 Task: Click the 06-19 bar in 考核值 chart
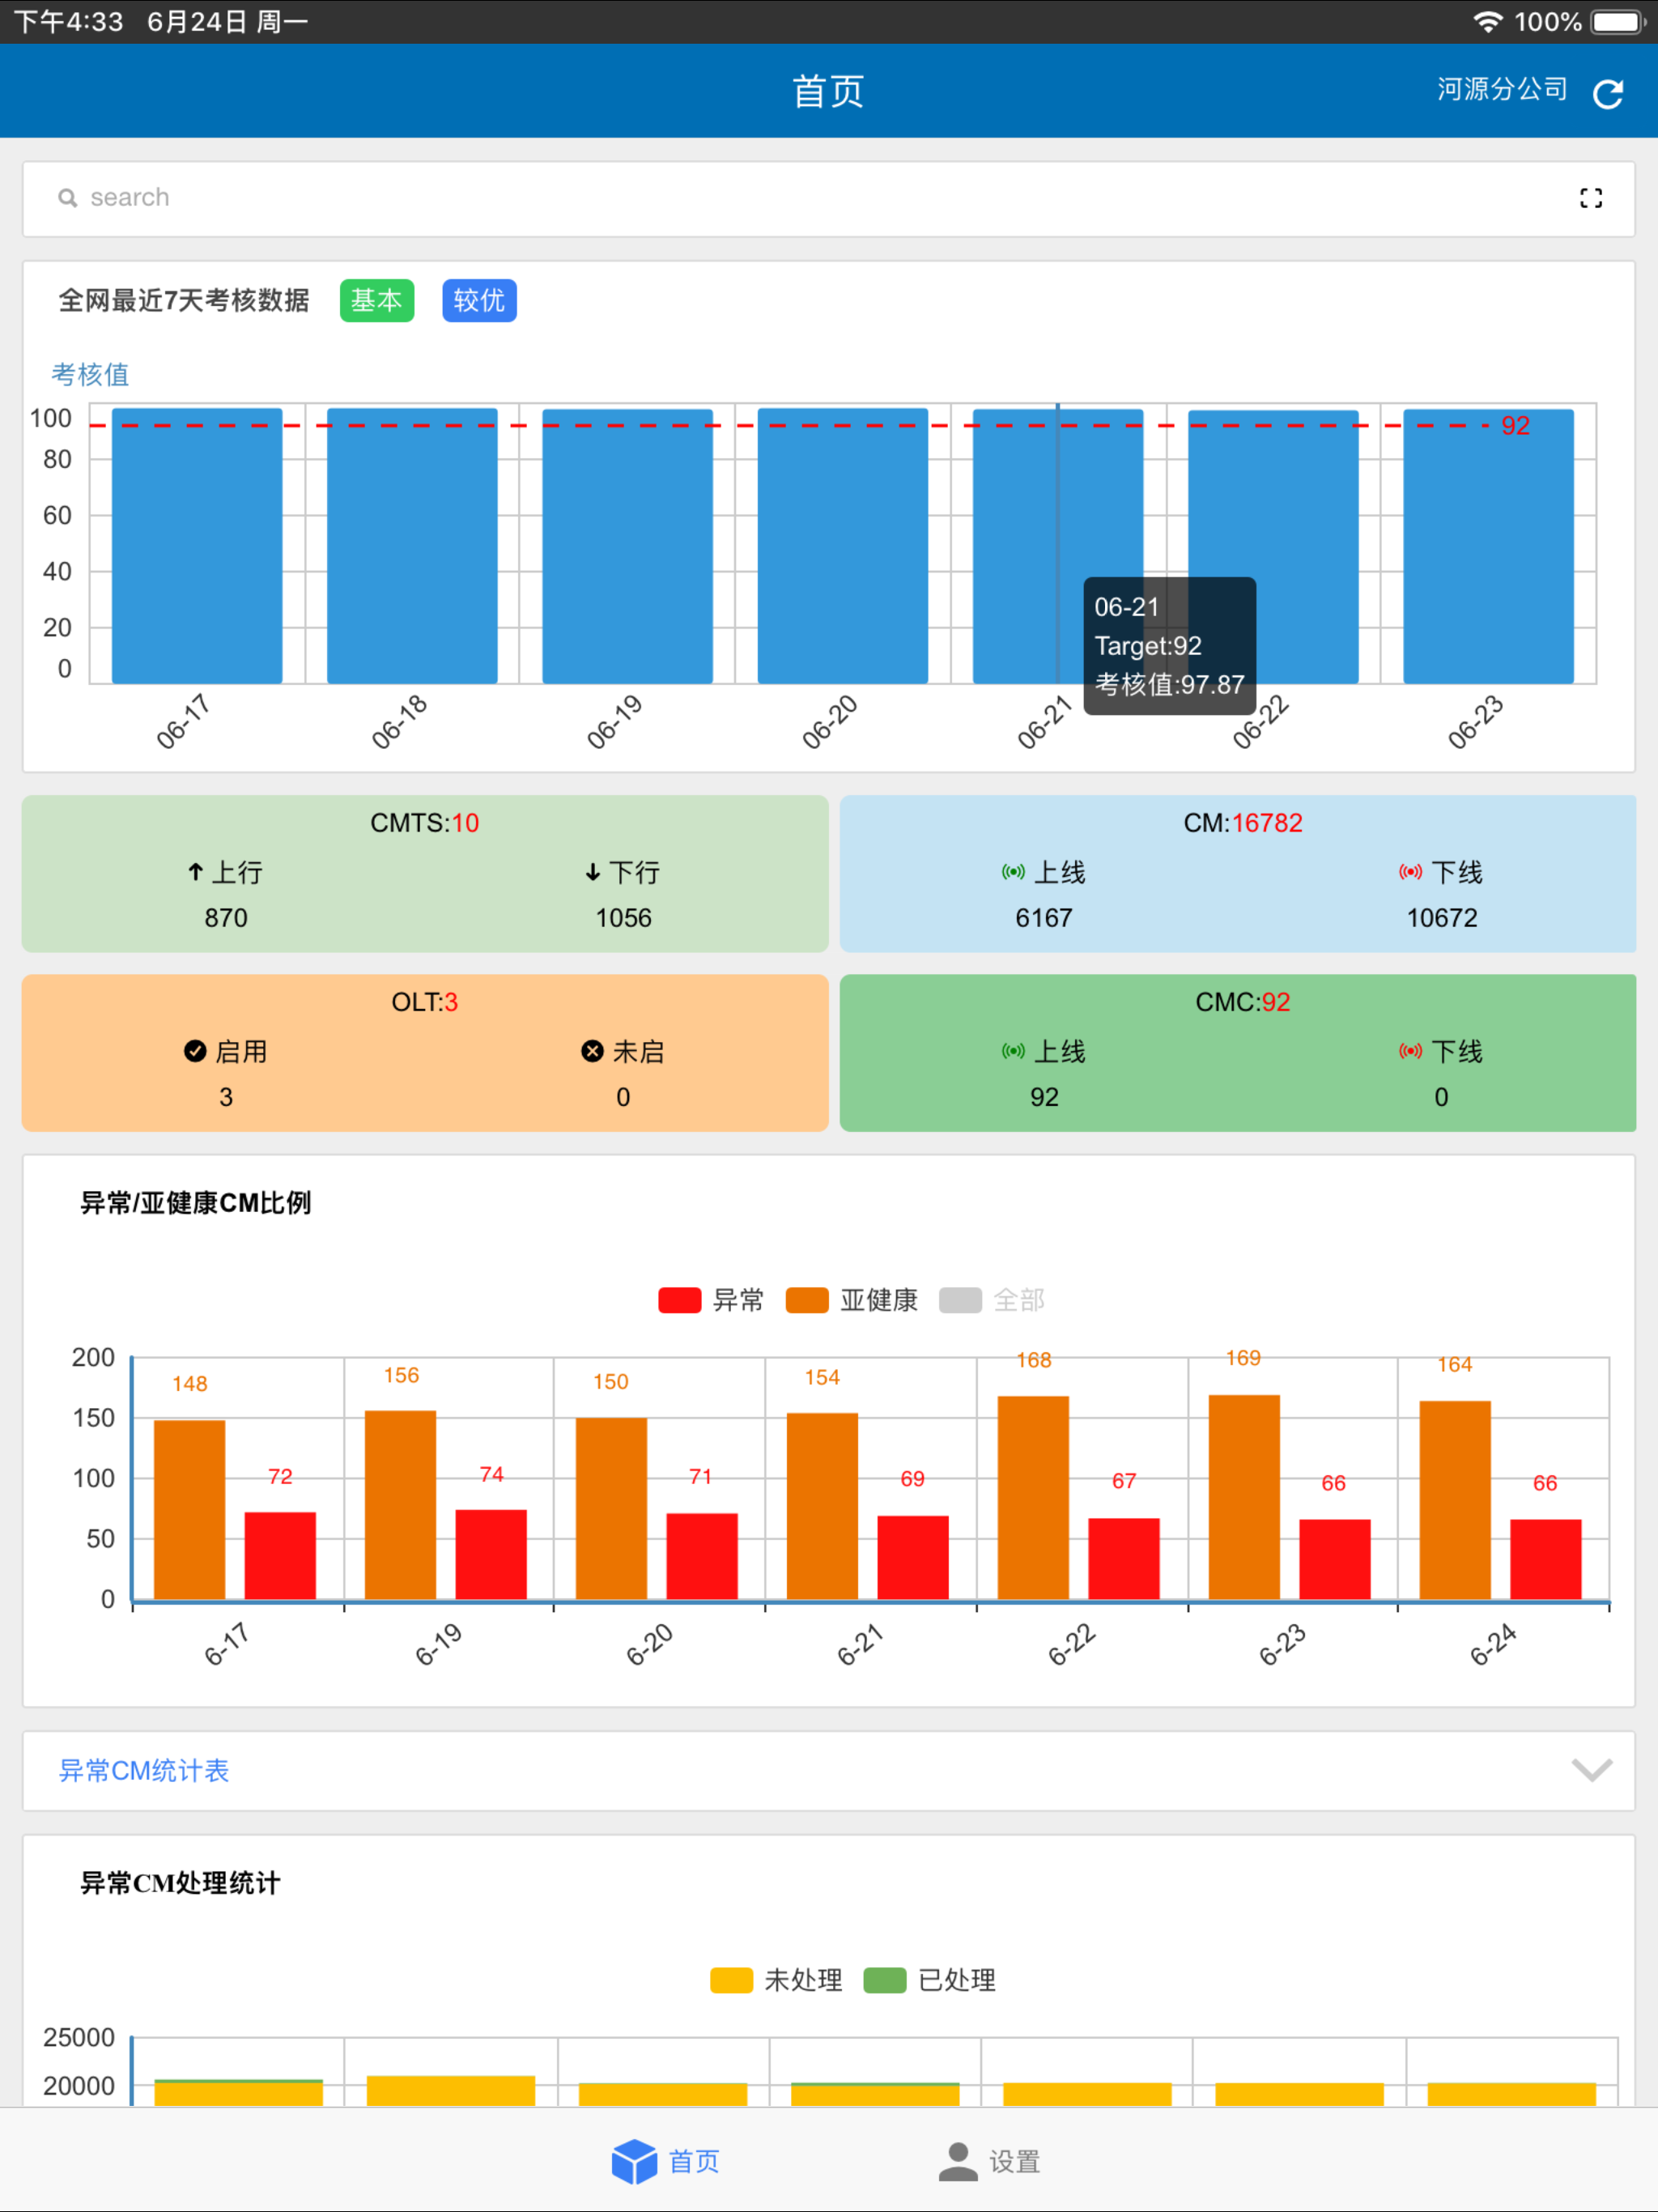click(x=627, y=546)
